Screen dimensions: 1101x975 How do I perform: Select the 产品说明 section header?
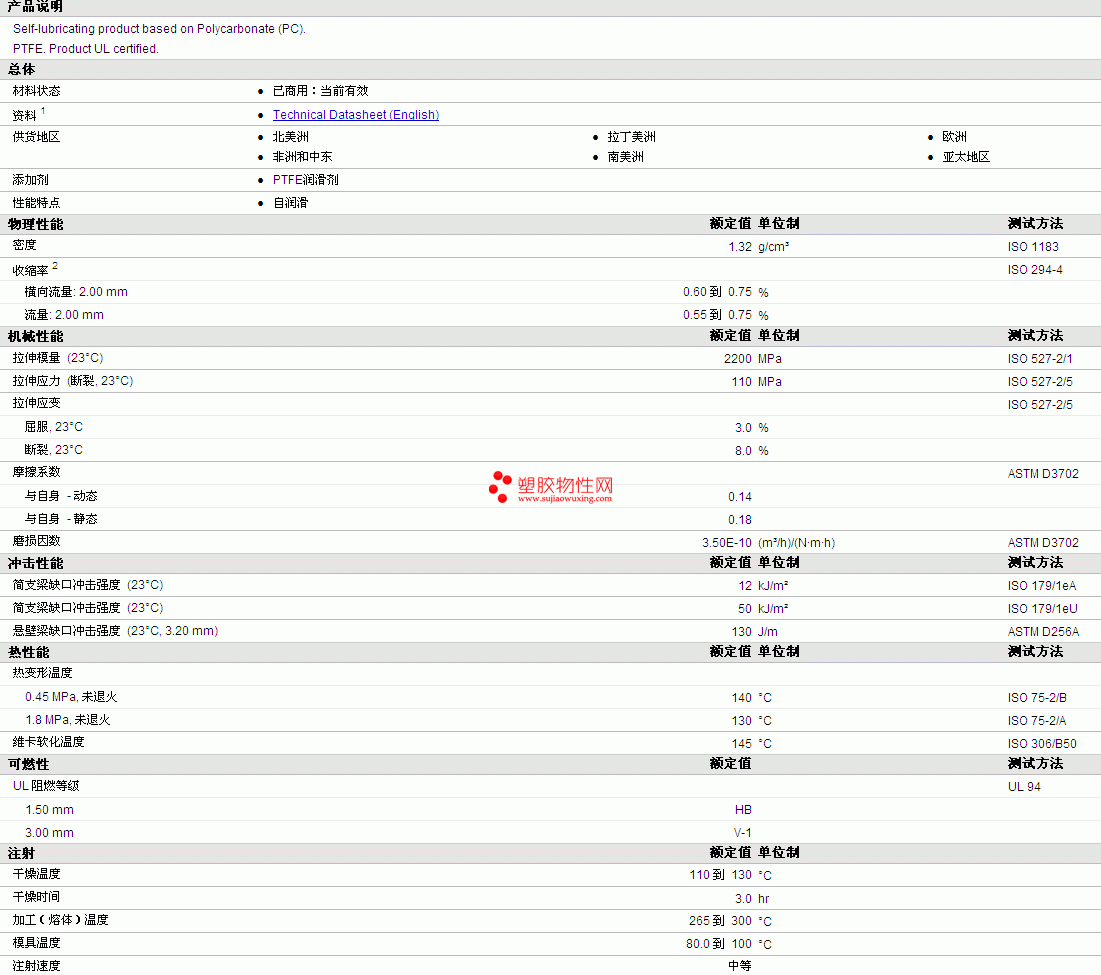pos(35,7)
